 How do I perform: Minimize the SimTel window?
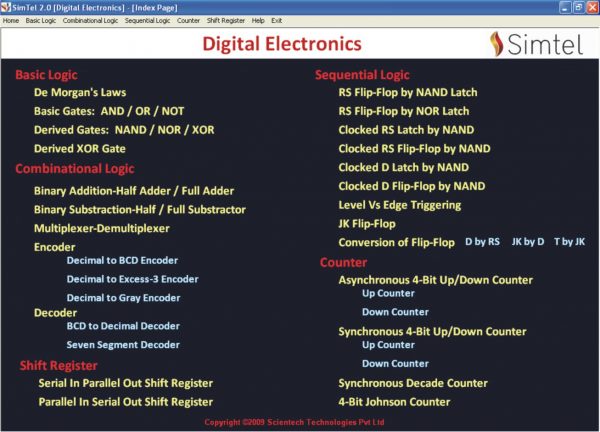565,8
